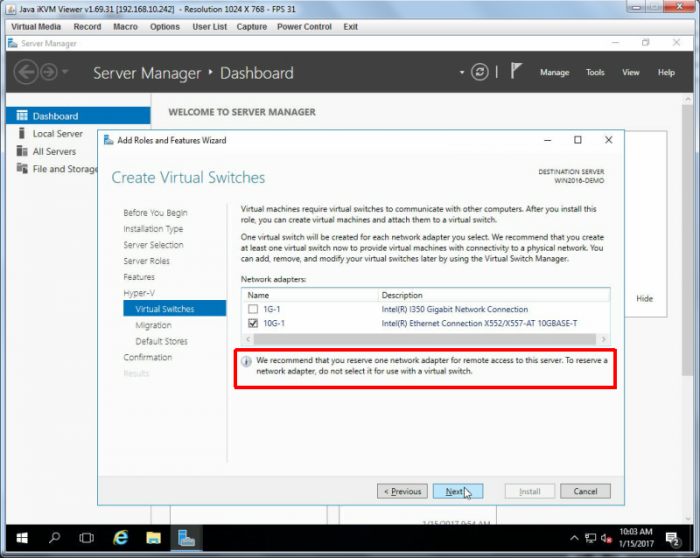Click the Local Server icon
The image size is (700, 558).
coord(21,133)
